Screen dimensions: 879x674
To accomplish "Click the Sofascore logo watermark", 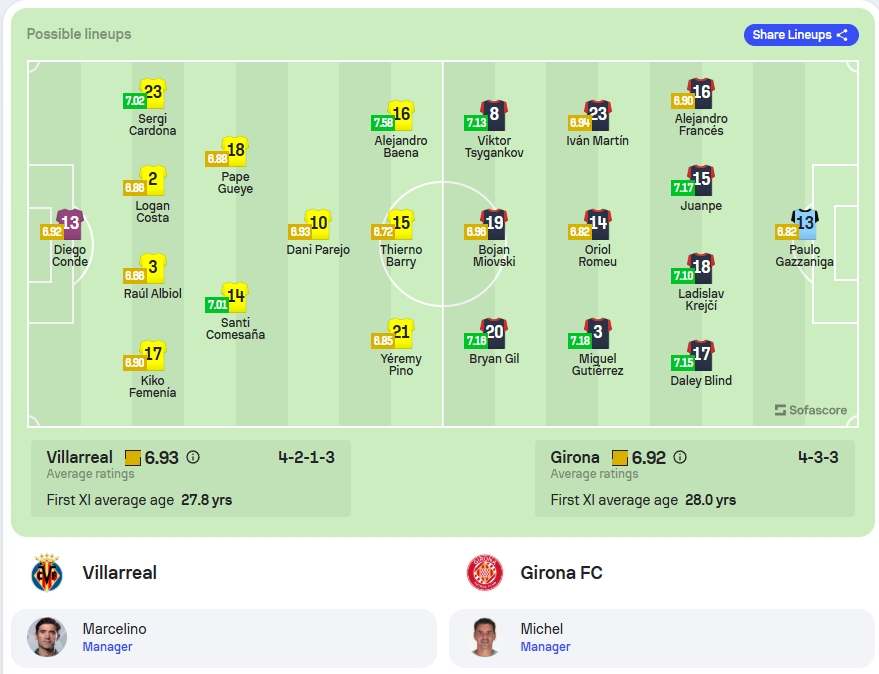I will [811, 410].
